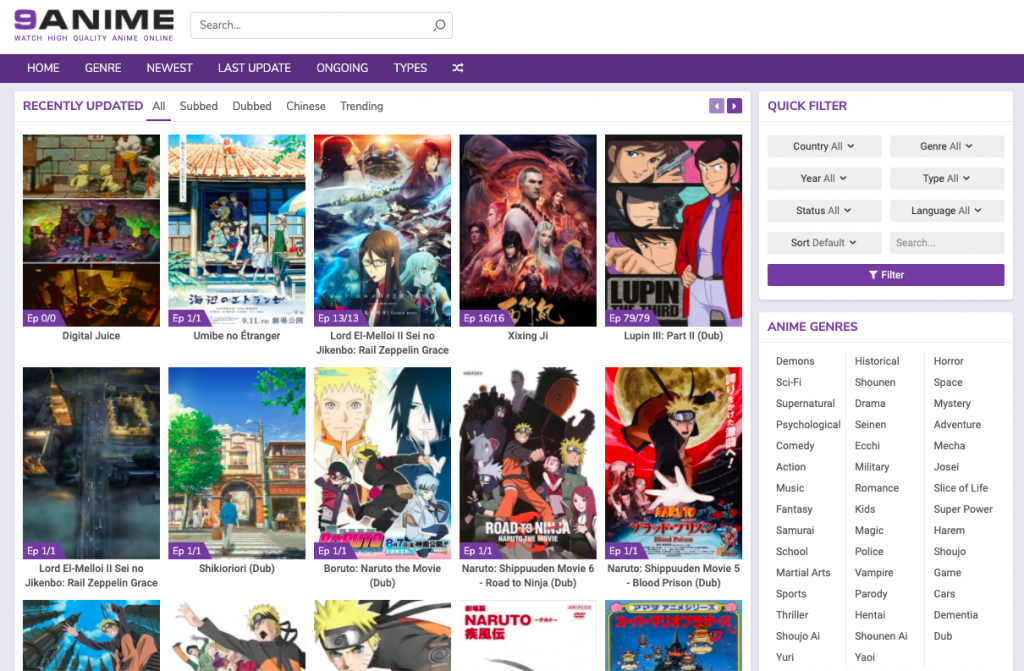Image resolution: width=1024 pixels, height=671 pixels.
Task: Switch to the Dubbed tab
Action: (x=250, y=106)
